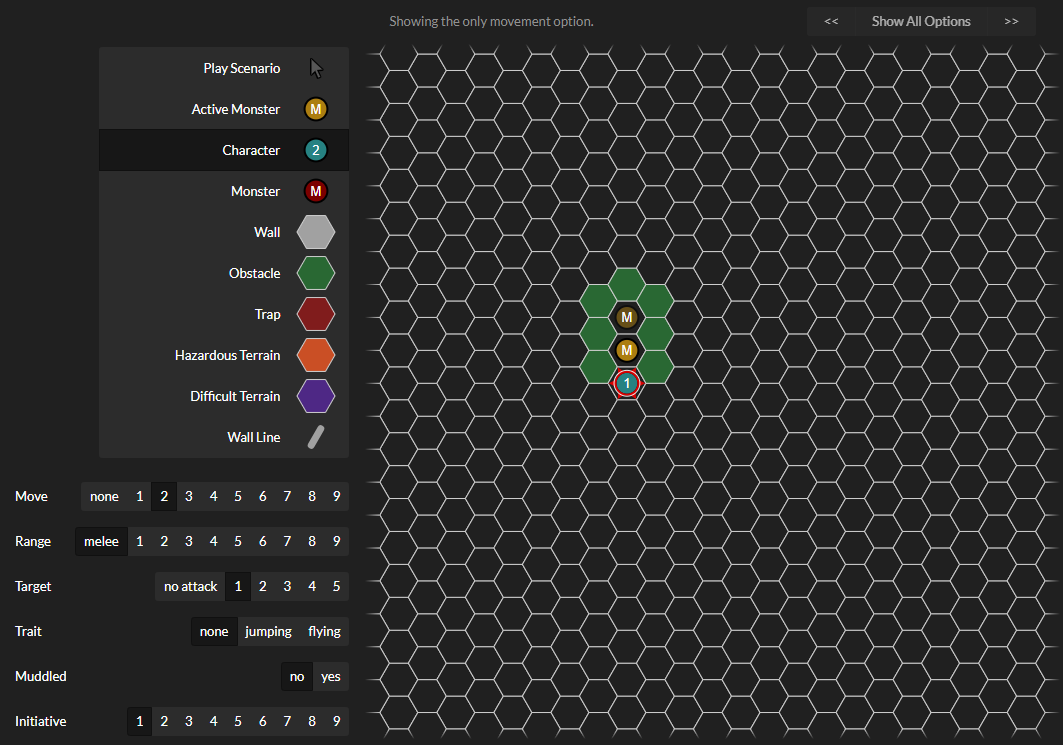Select the red Monster token tool
1063x745 pixels.
pos(316,191)
